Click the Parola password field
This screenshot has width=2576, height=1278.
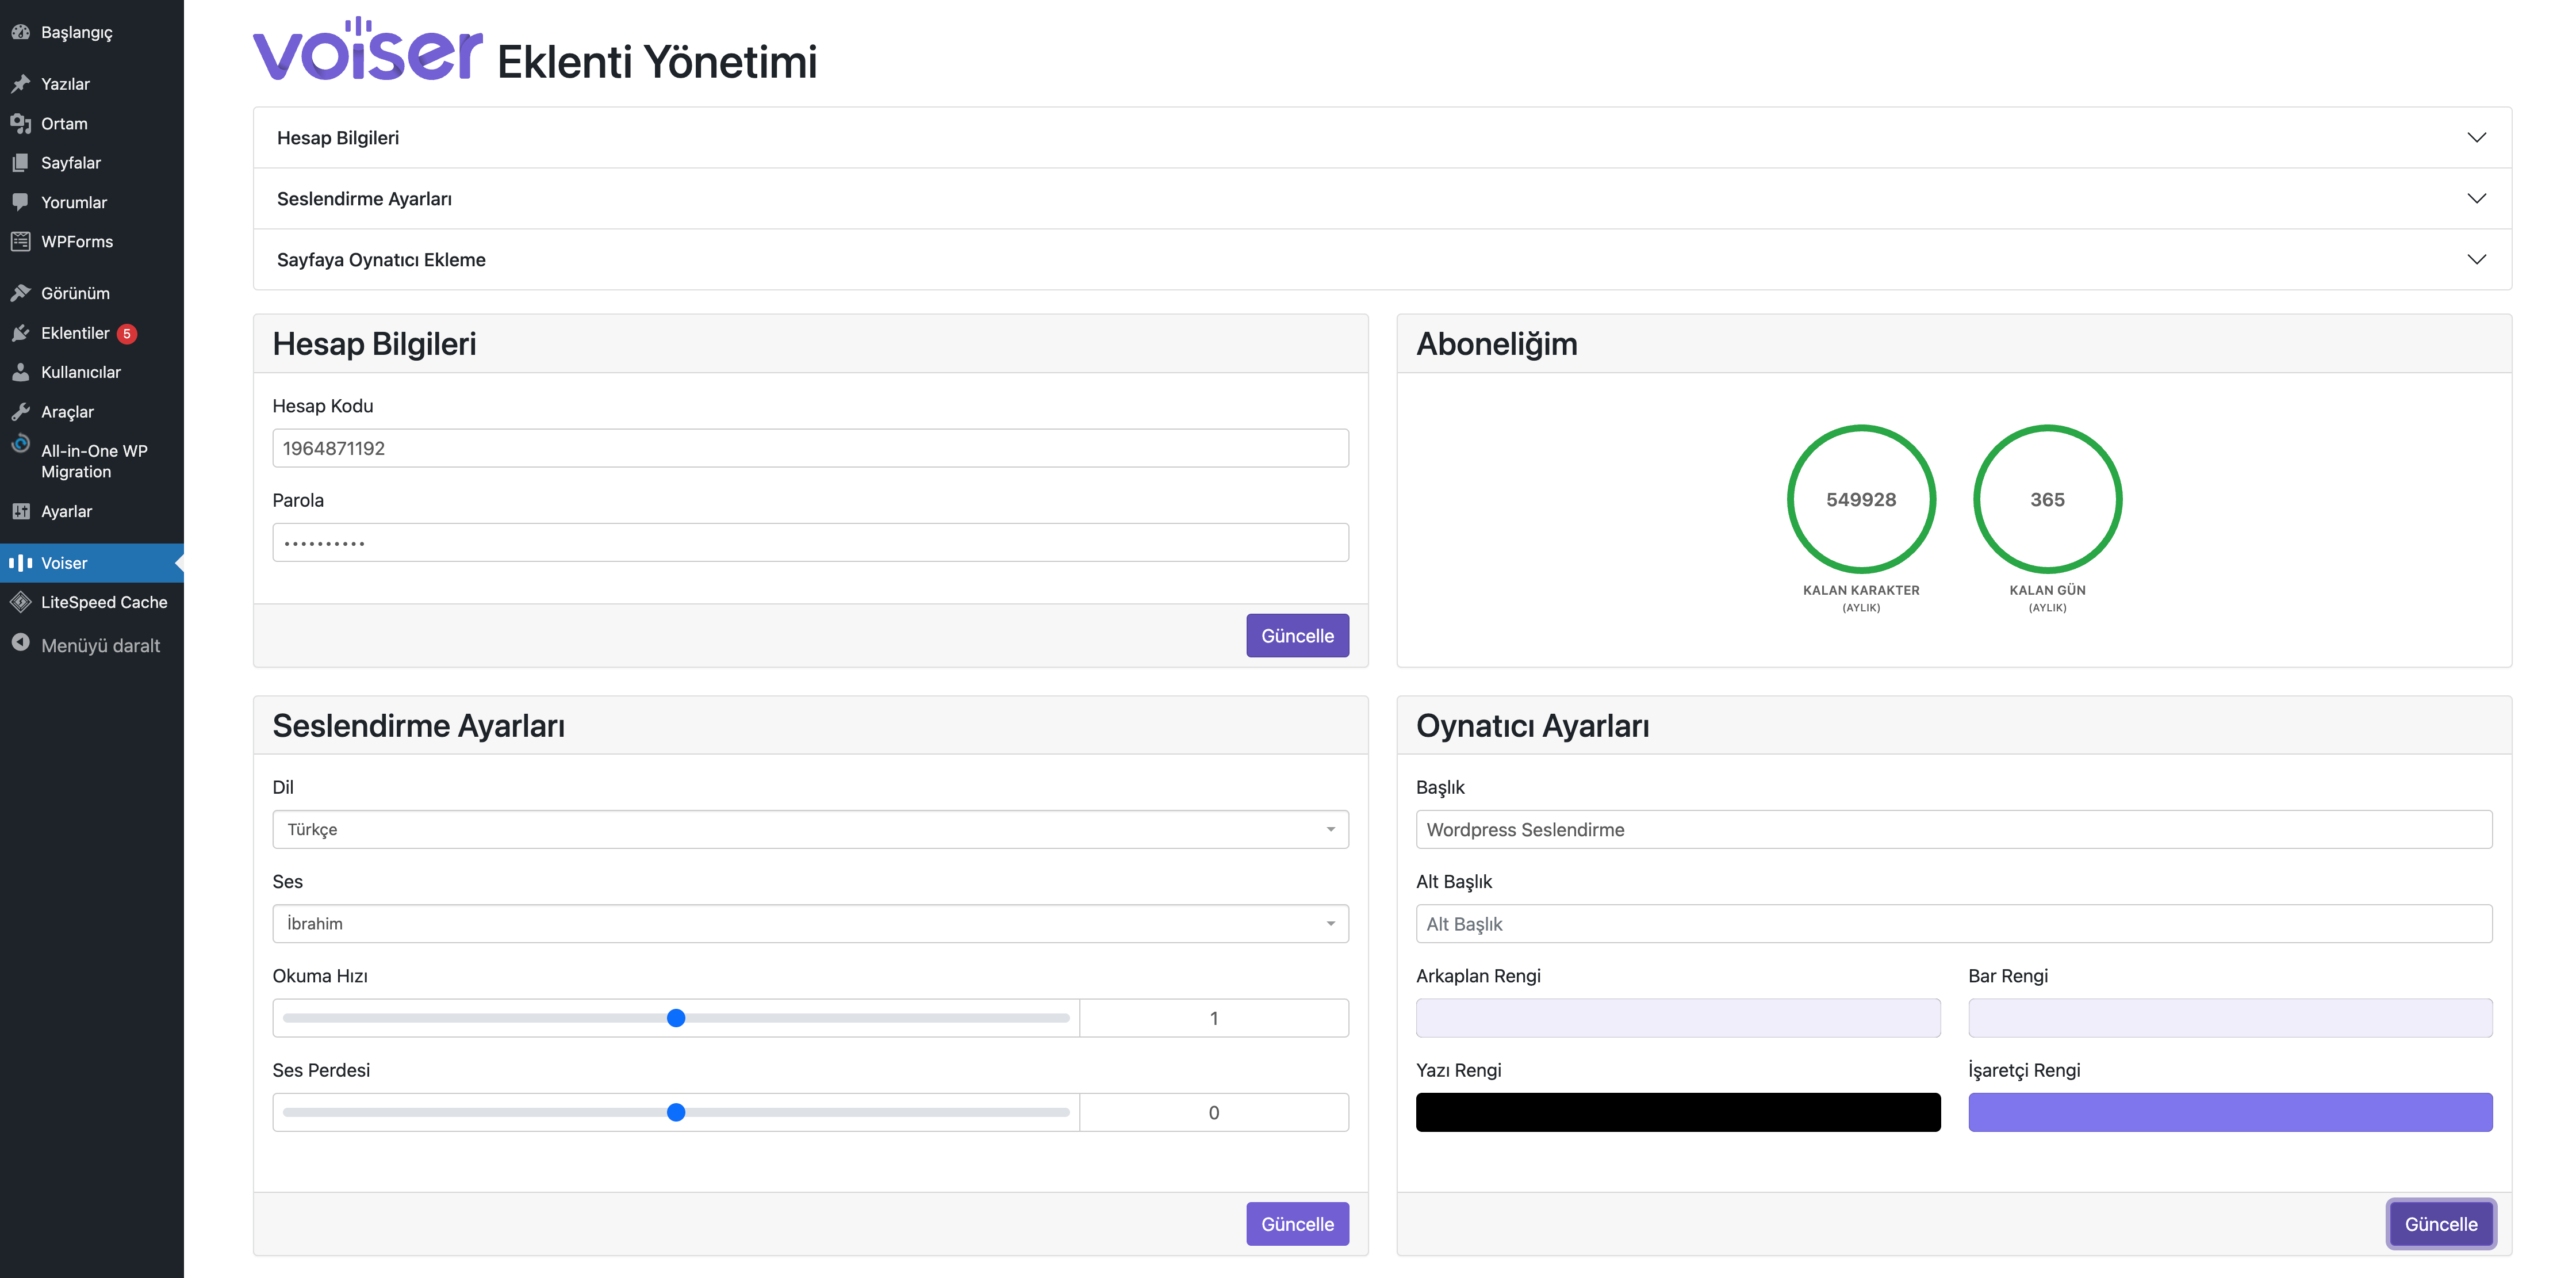tap(810, 542)
